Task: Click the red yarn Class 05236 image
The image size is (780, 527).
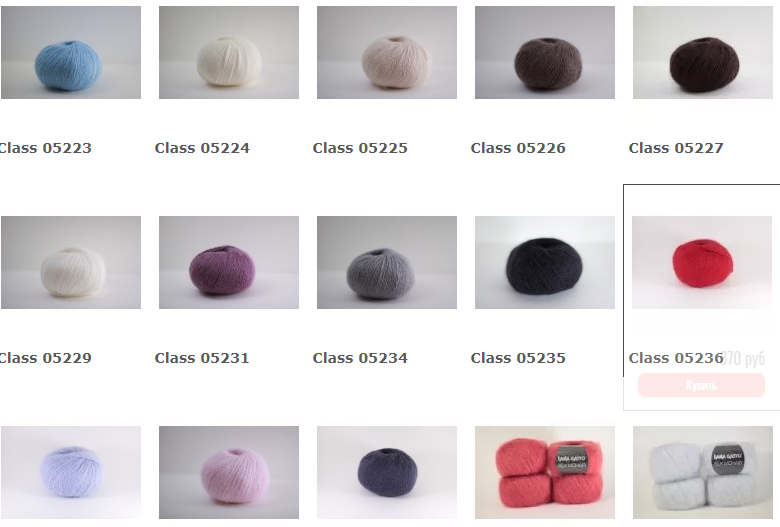Action: [701, 262]
